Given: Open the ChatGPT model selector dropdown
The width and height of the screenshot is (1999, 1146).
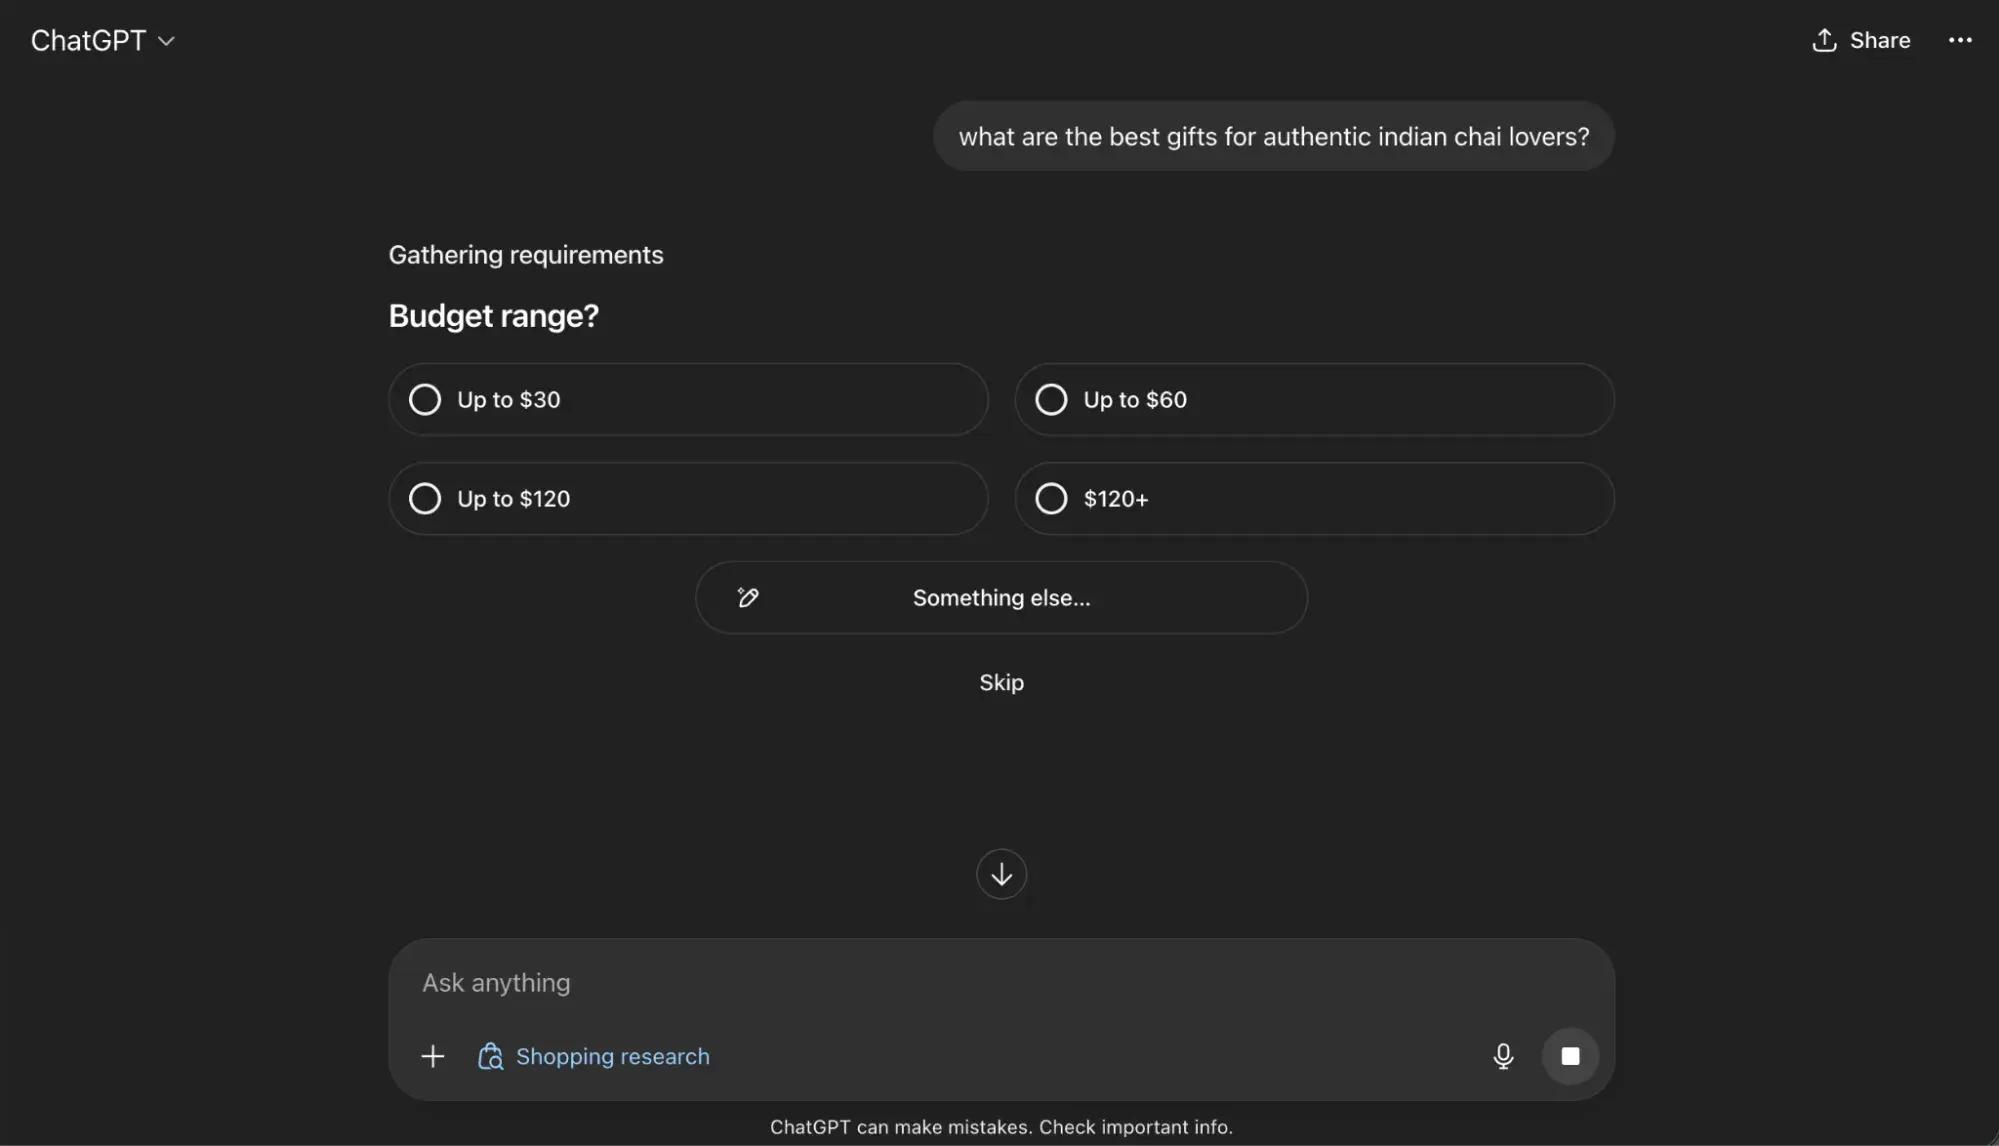Looking at the screenshot, I should click(167, 41).
